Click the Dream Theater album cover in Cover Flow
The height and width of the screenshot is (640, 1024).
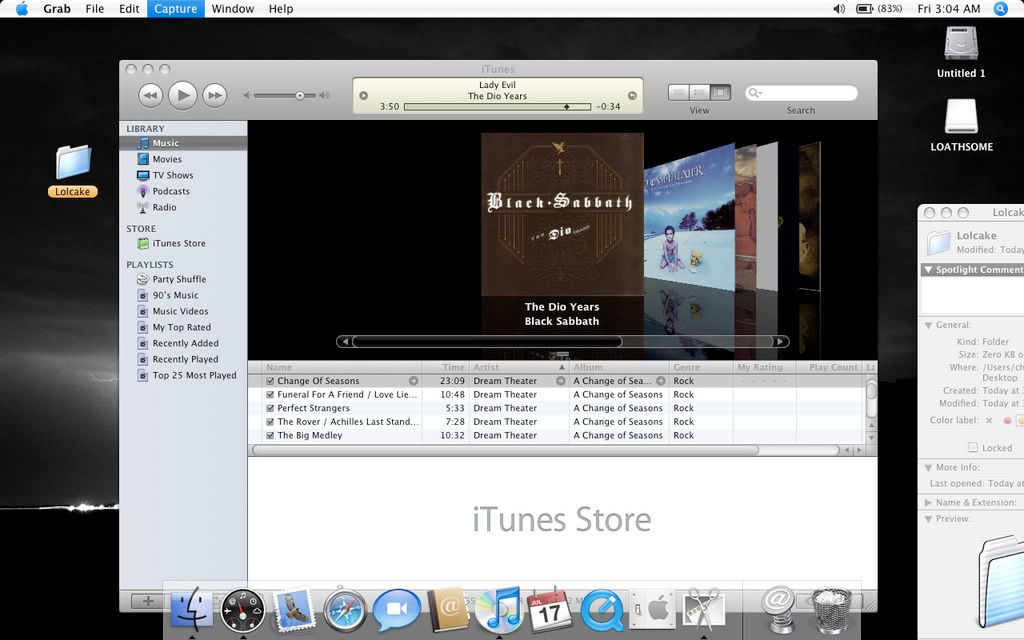(x=689, y=219)
